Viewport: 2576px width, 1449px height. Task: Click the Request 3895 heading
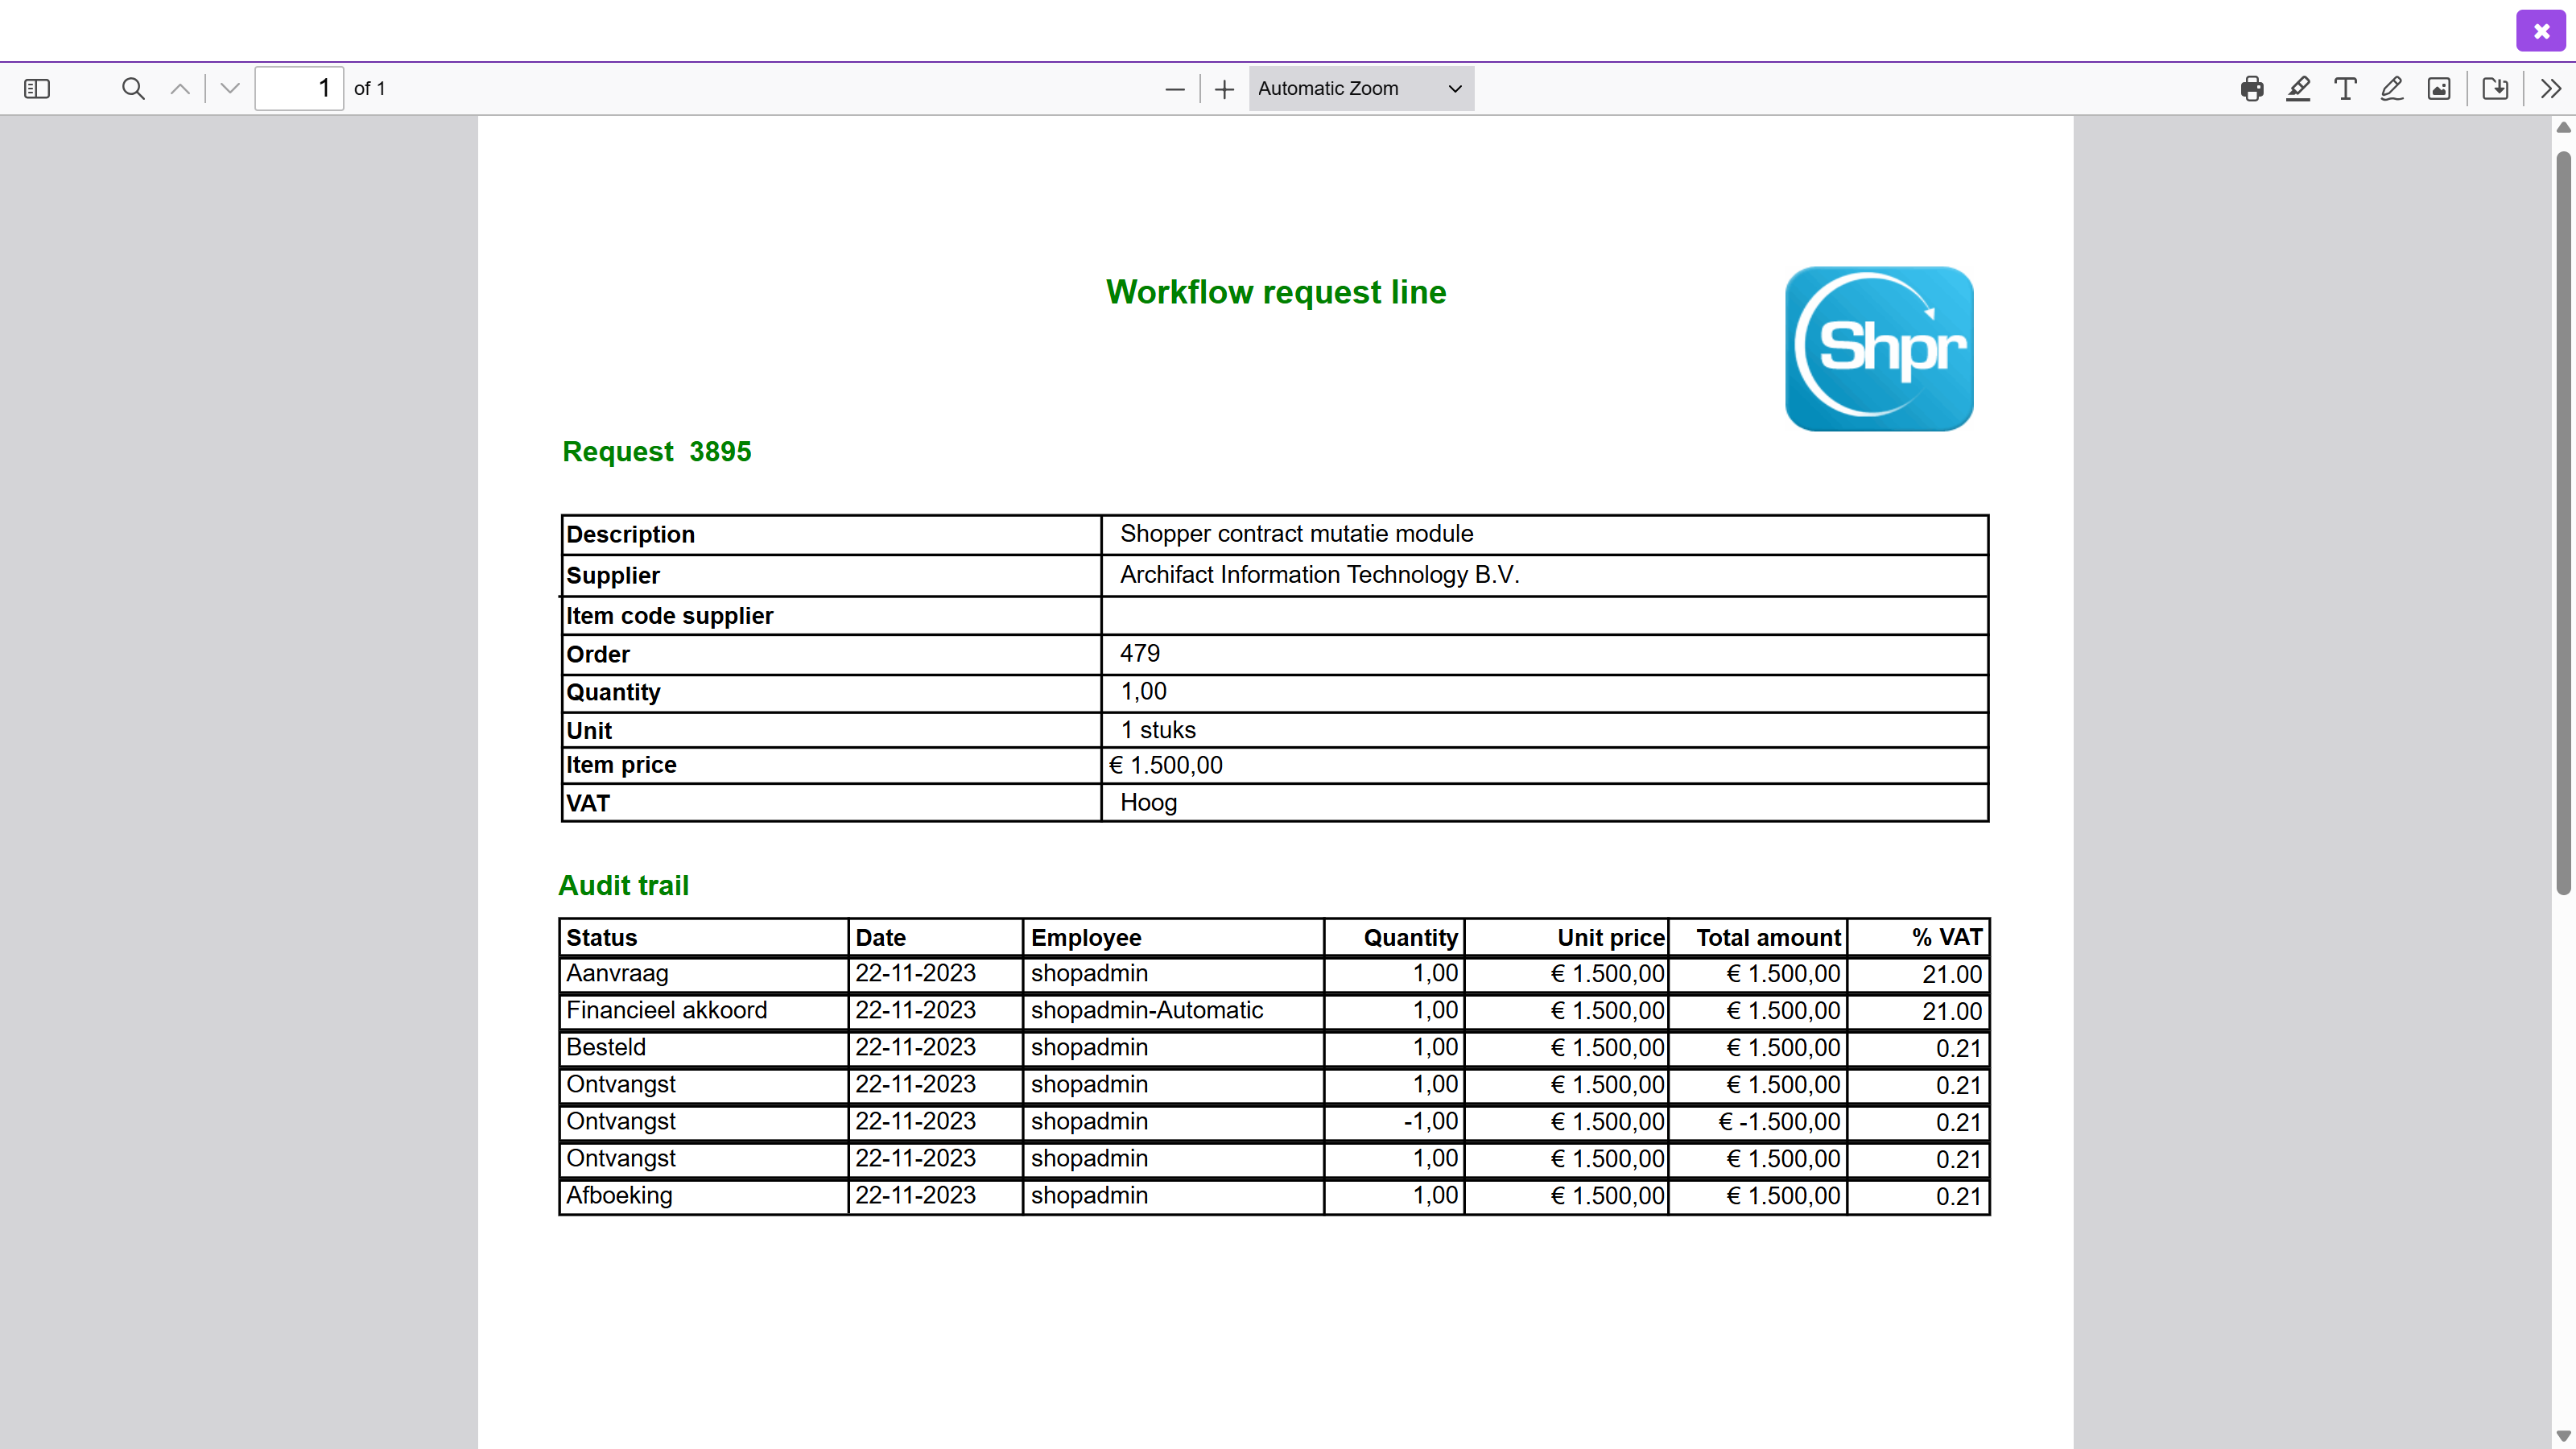point(657,451)
